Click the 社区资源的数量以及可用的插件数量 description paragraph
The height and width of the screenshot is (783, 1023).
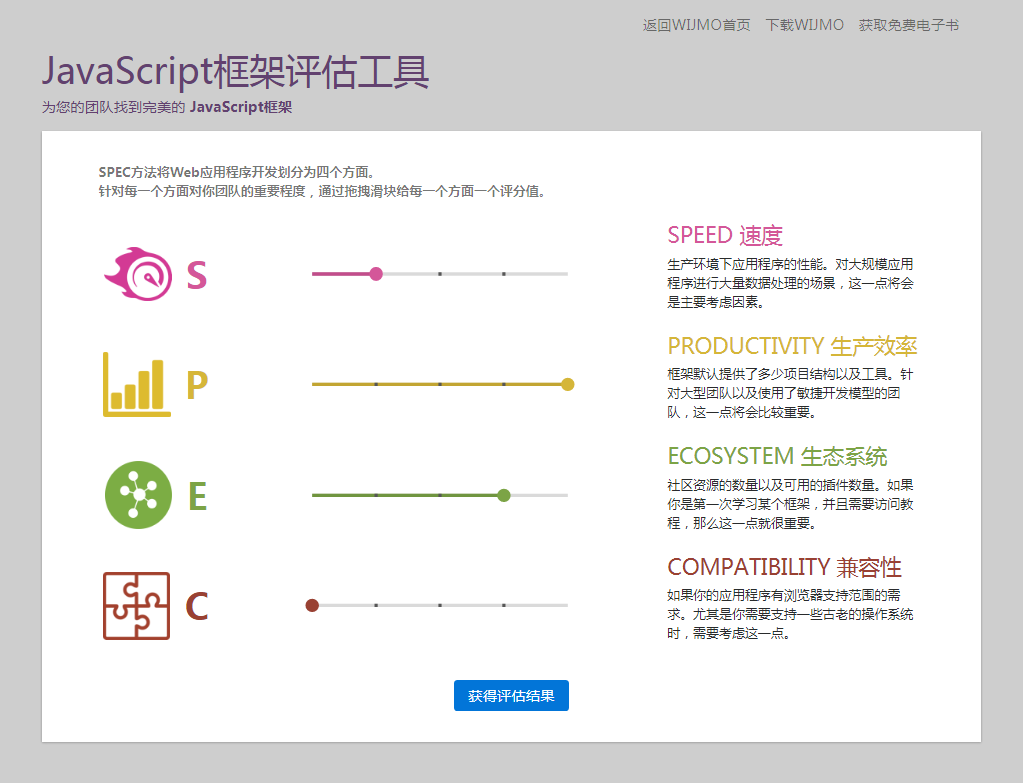pyautogui.click(x=790, y=504)
